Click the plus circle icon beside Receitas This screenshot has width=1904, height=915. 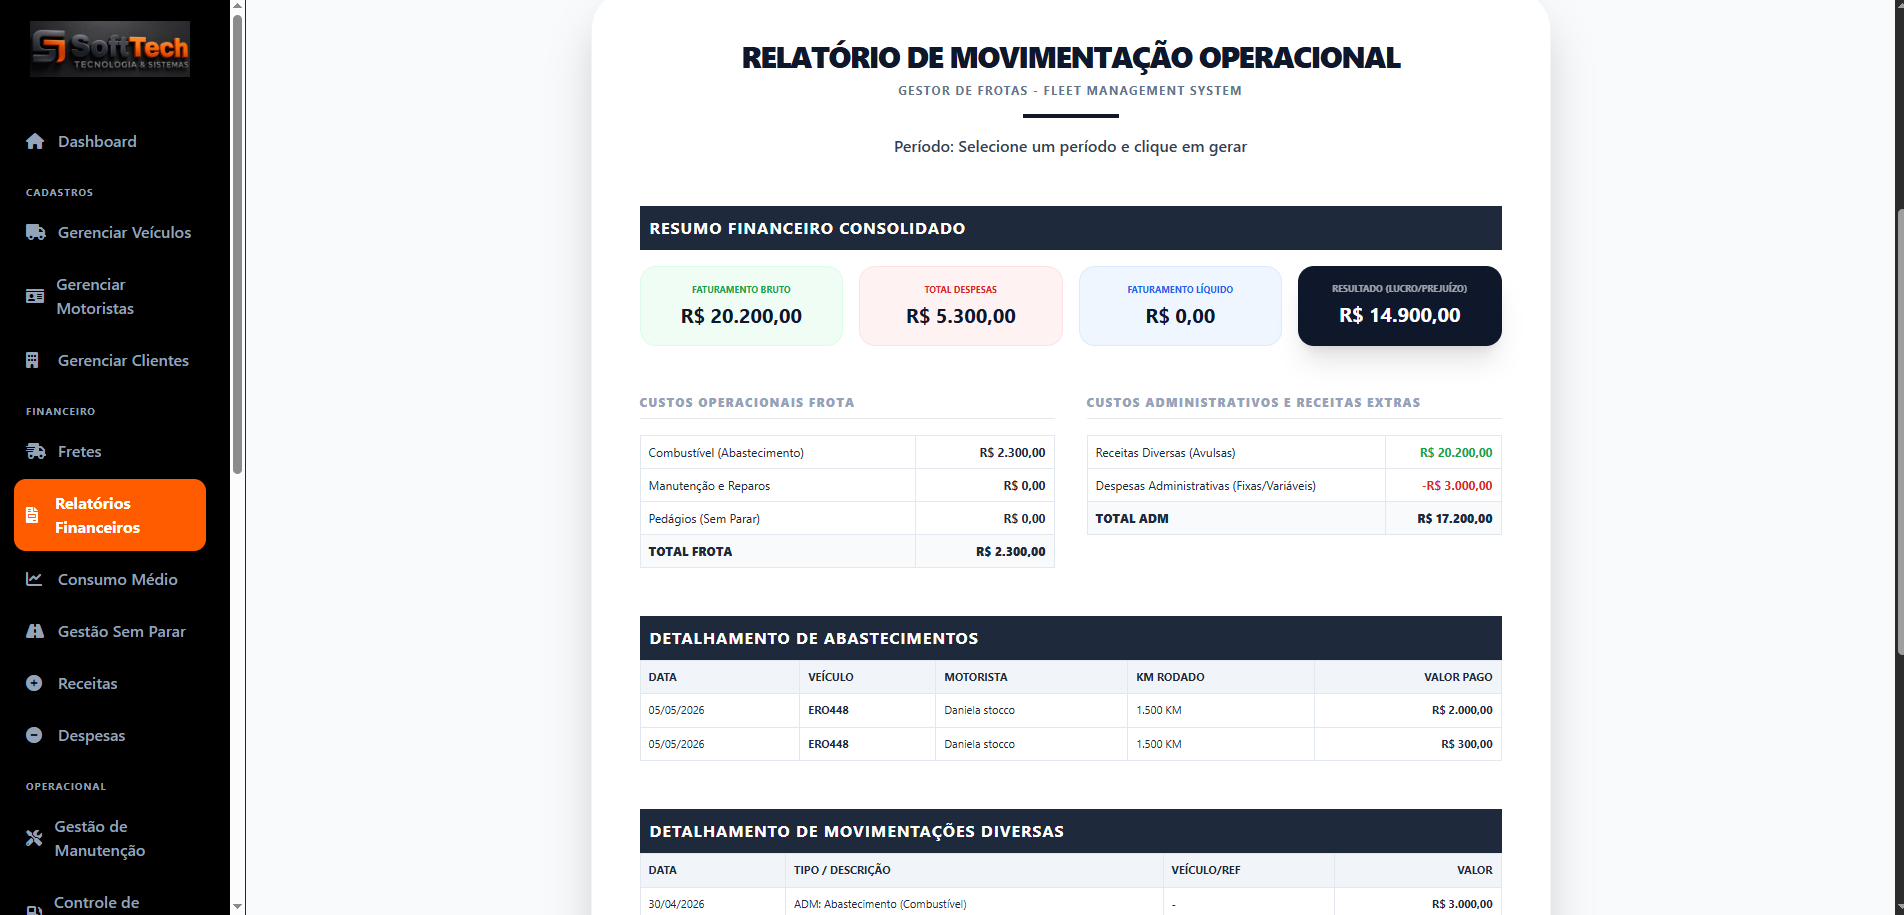34,684
